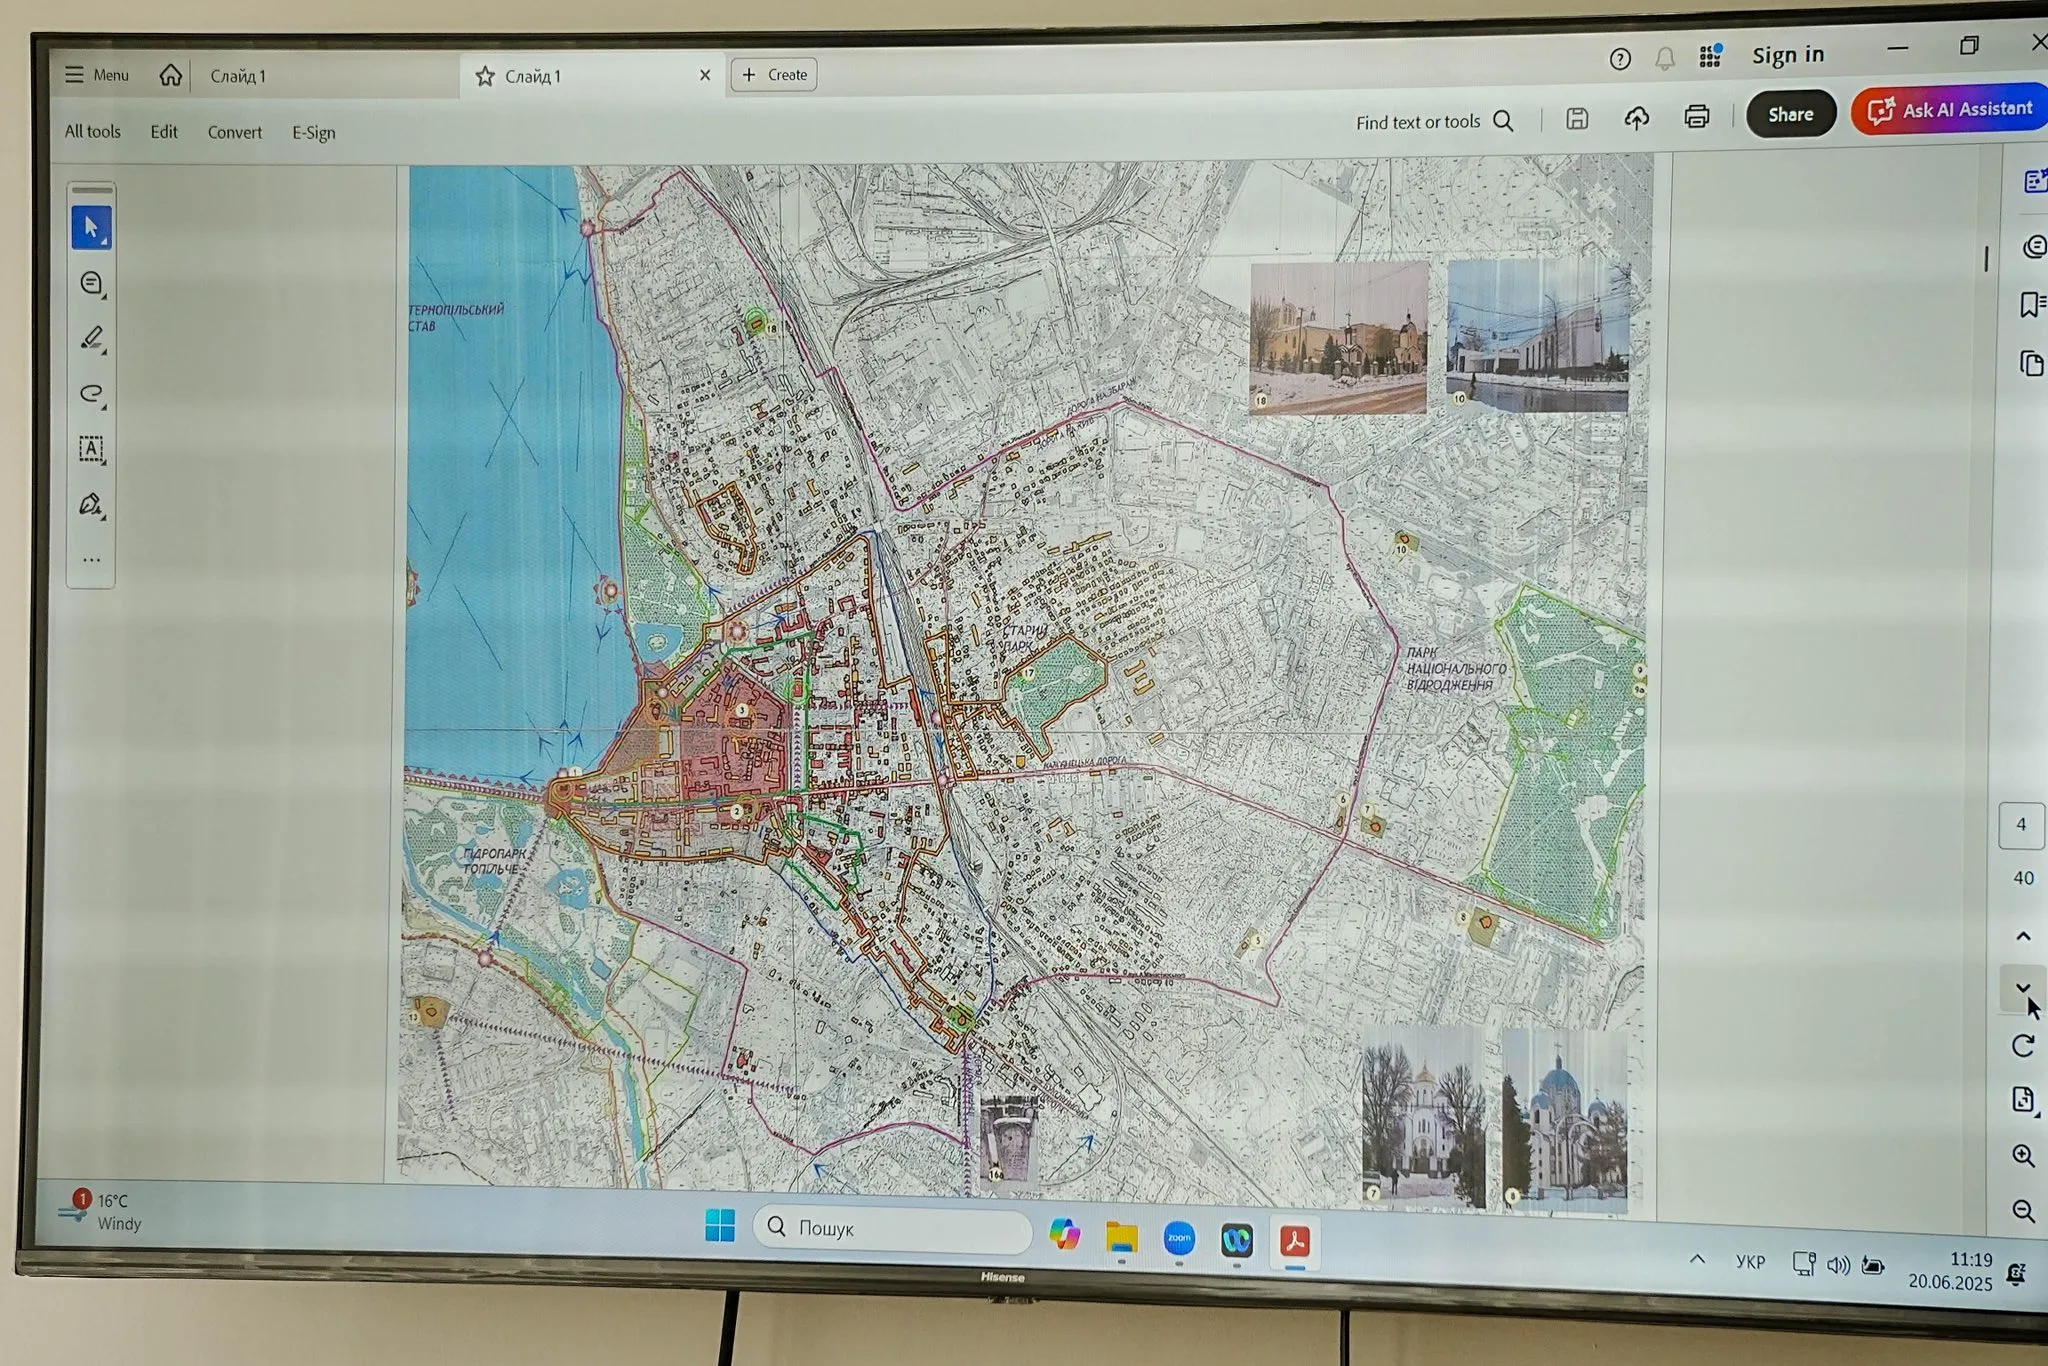
Task: Select the Draw freehand tool
Action: 92,394
